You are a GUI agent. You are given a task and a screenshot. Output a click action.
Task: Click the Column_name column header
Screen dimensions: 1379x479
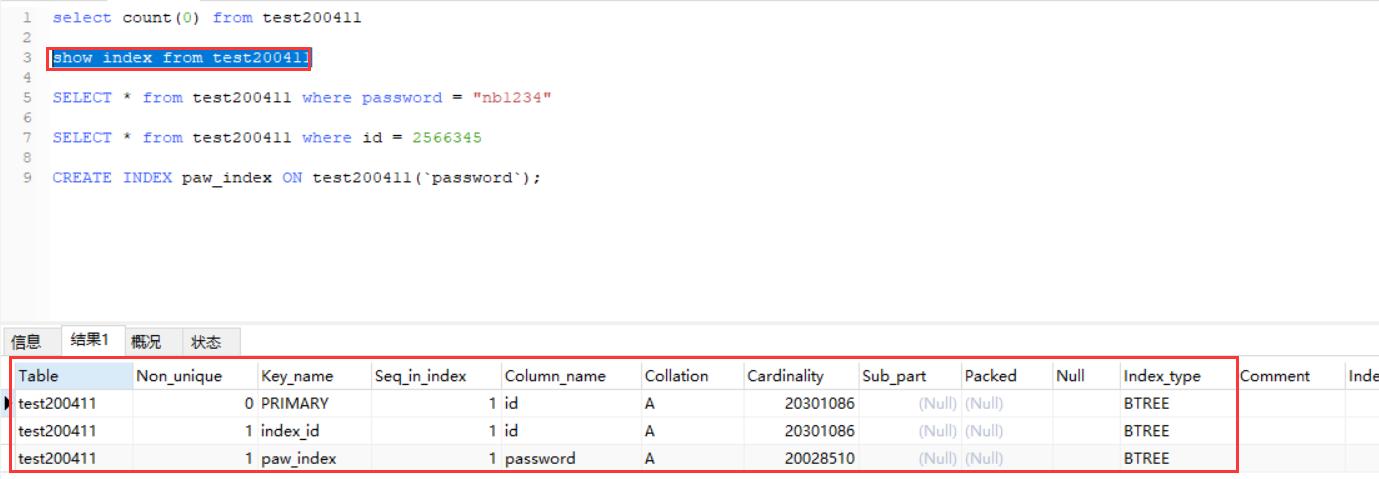click(571, 376)
